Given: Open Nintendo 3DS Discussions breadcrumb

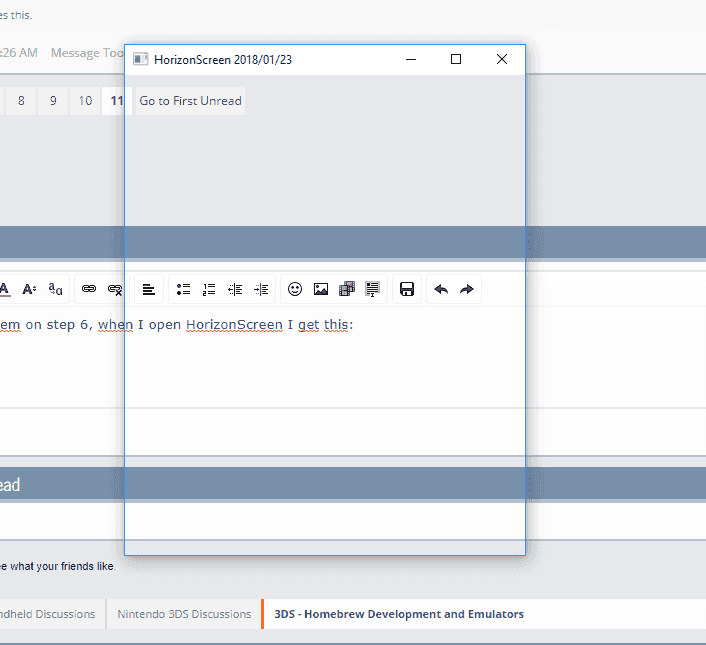Looking at the screenshot, I should (184, 614).
